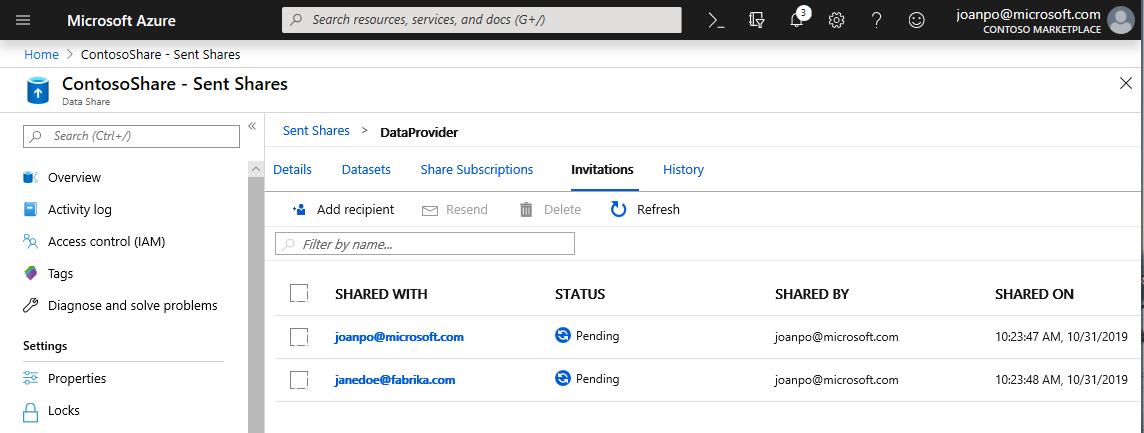
Task: Click the 10:23:48 AM shared-on cell
Action: (1061, 380)
